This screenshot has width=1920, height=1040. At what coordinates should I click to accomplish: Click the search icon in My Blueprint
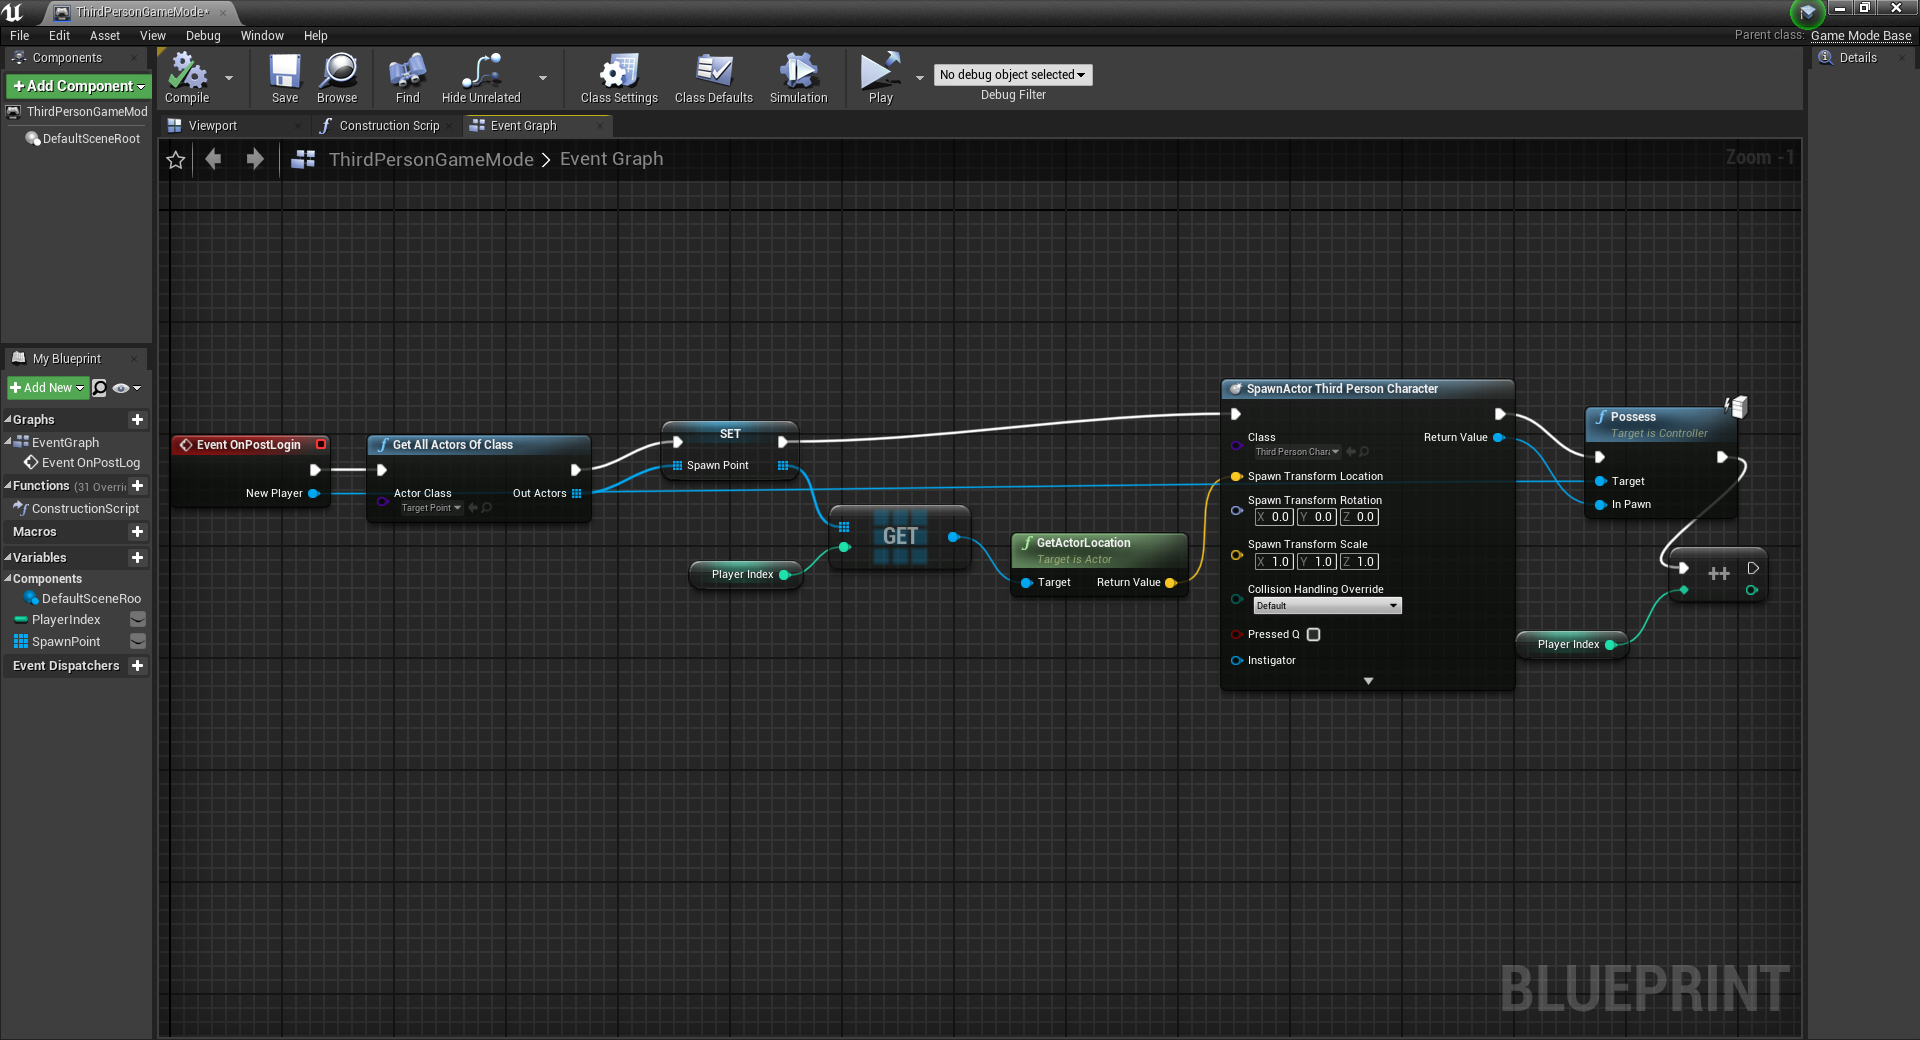point(99,388)
